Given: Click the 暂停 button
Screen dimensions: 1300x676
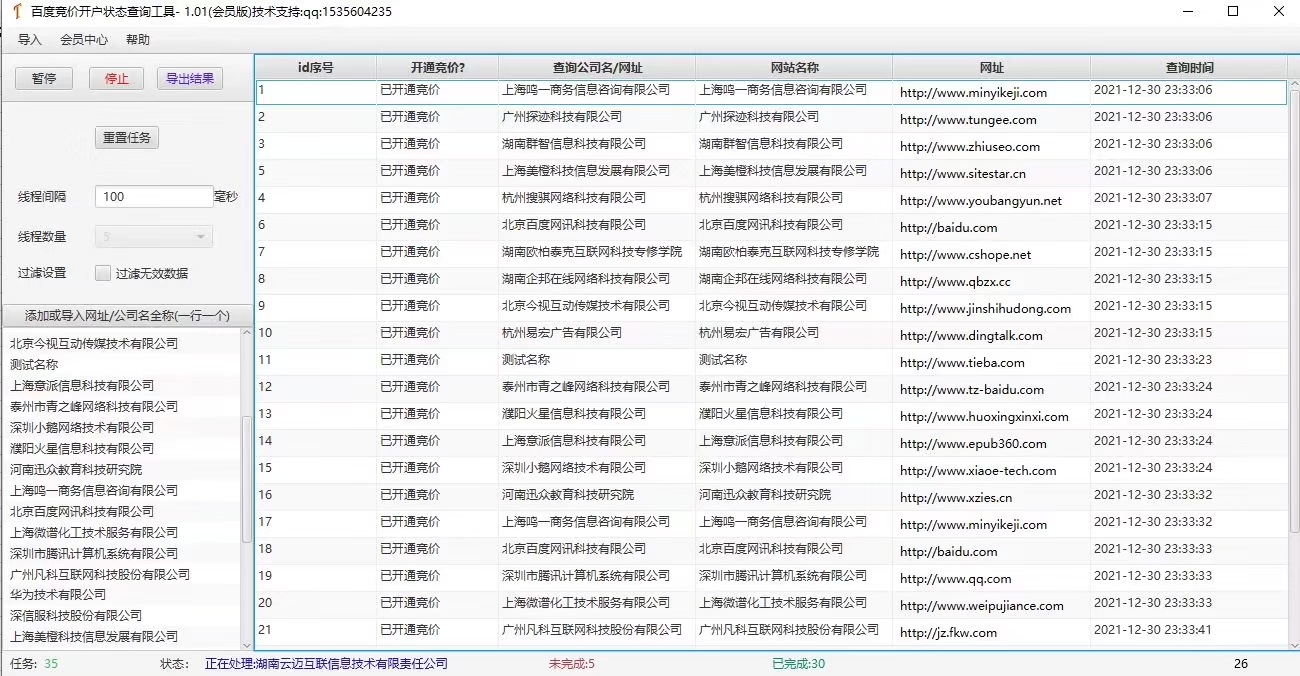Looking at the screenshot, I should click(44, 78).
